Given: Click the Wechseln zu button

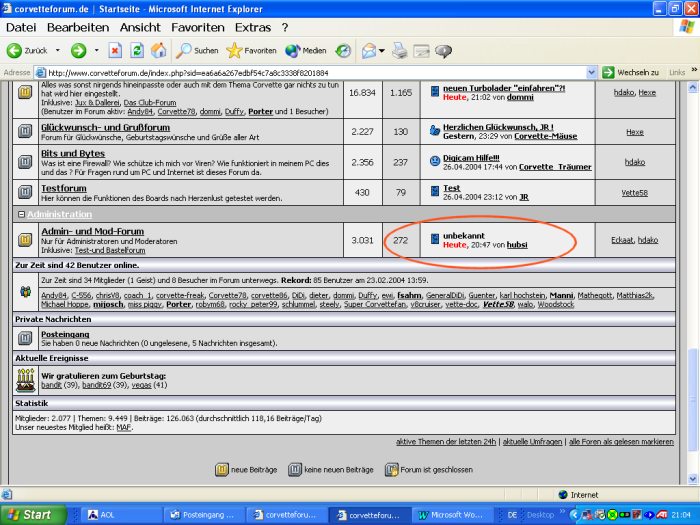Looking at the screenshot, I should coord(630,73).
